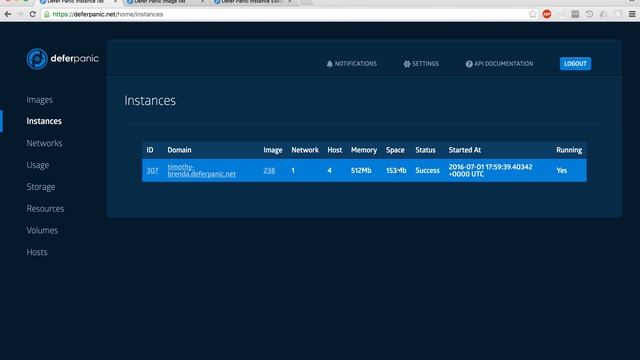This screenshot has width=640, height=360.
Task: Click the Host column header
Action: [x=335, y=150]
